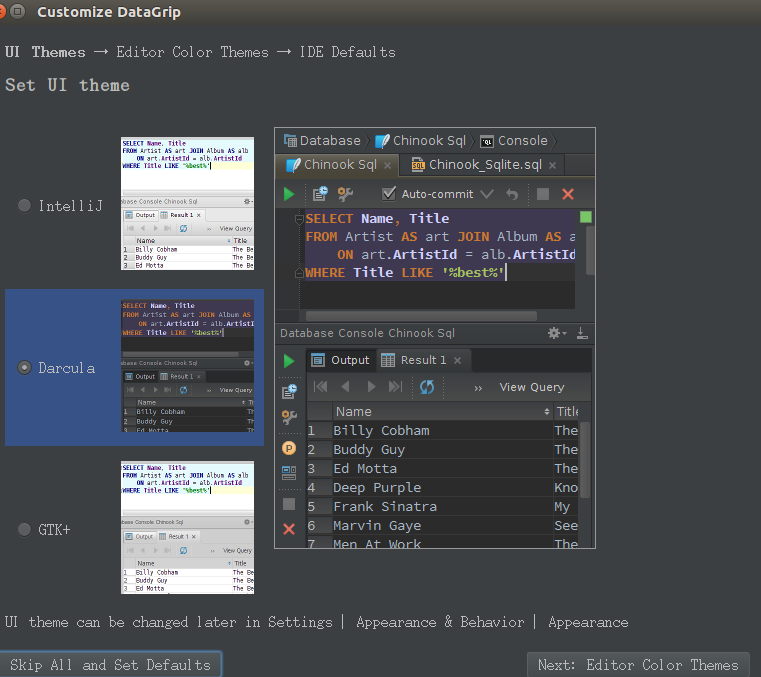The width and height of the screenshot is (761, 677).
Task: Click the hide panel icon beside the gear
Action: pos(582,333)
